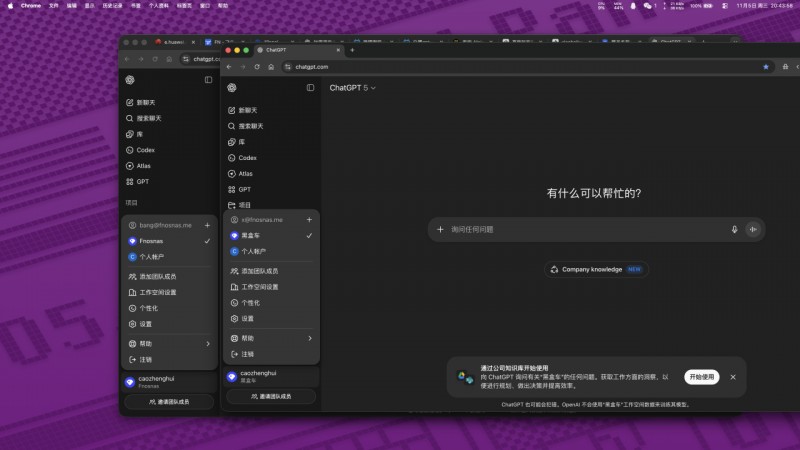This screenshot has height=450, width=800.
Task: Go to home in front Chrome window
Action: click(271, 67)
